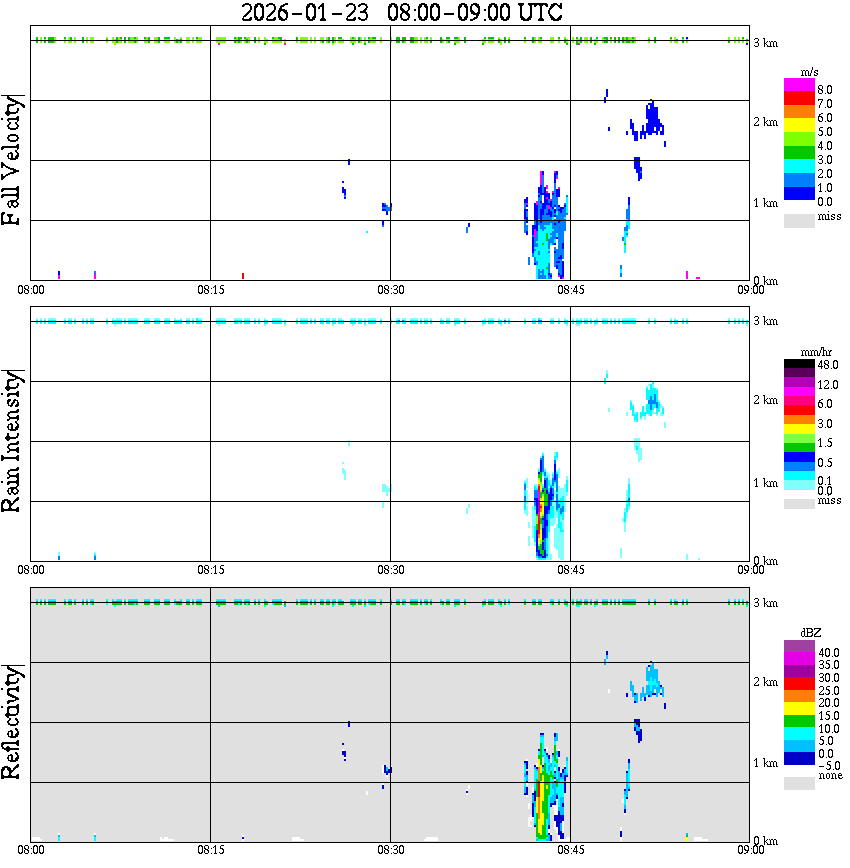
Task: Click the 35.0 value in the dBZ legend
Action: coord(829,665)
